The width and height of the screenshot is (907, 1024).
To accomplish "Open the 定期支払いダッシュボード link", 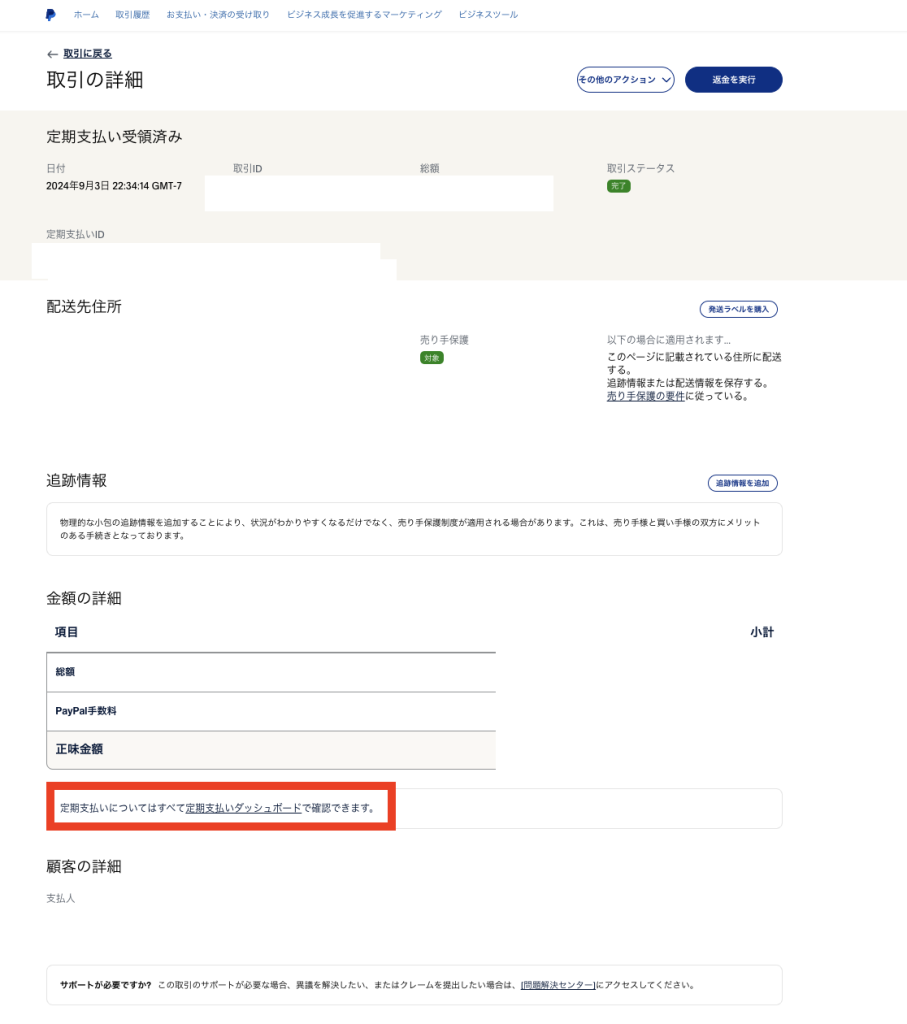I will (x=243, y=807).
